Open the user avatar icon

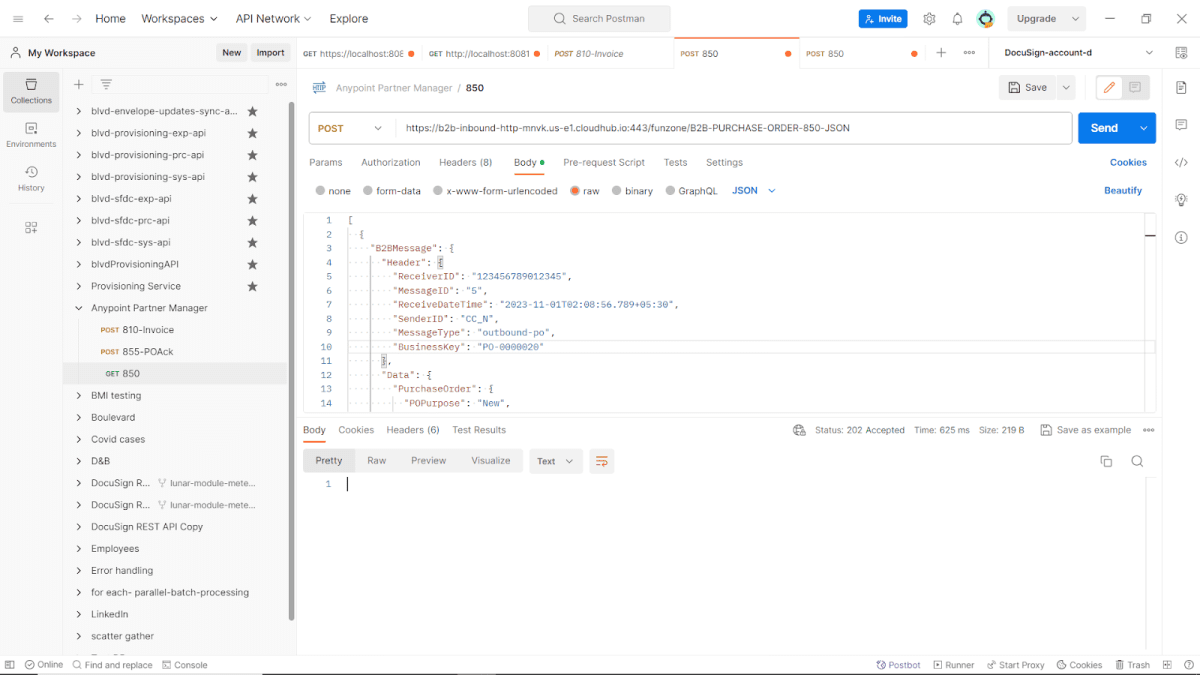coord(986,18)
